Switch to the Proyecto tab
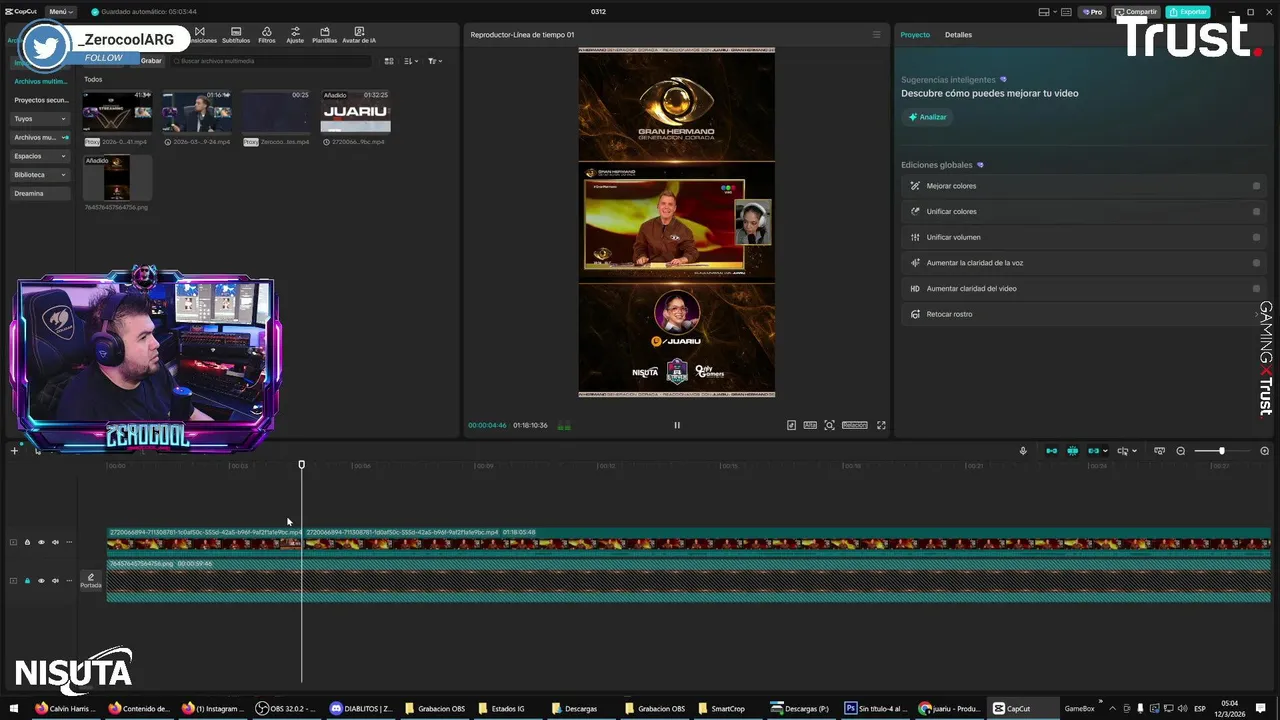 [915, 35]
